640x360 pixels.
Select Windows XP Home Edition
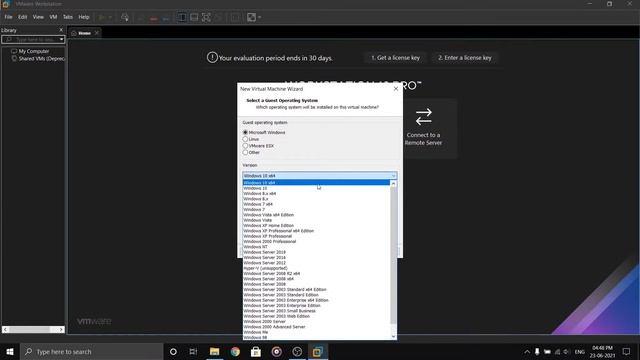(x=316, y=225)
